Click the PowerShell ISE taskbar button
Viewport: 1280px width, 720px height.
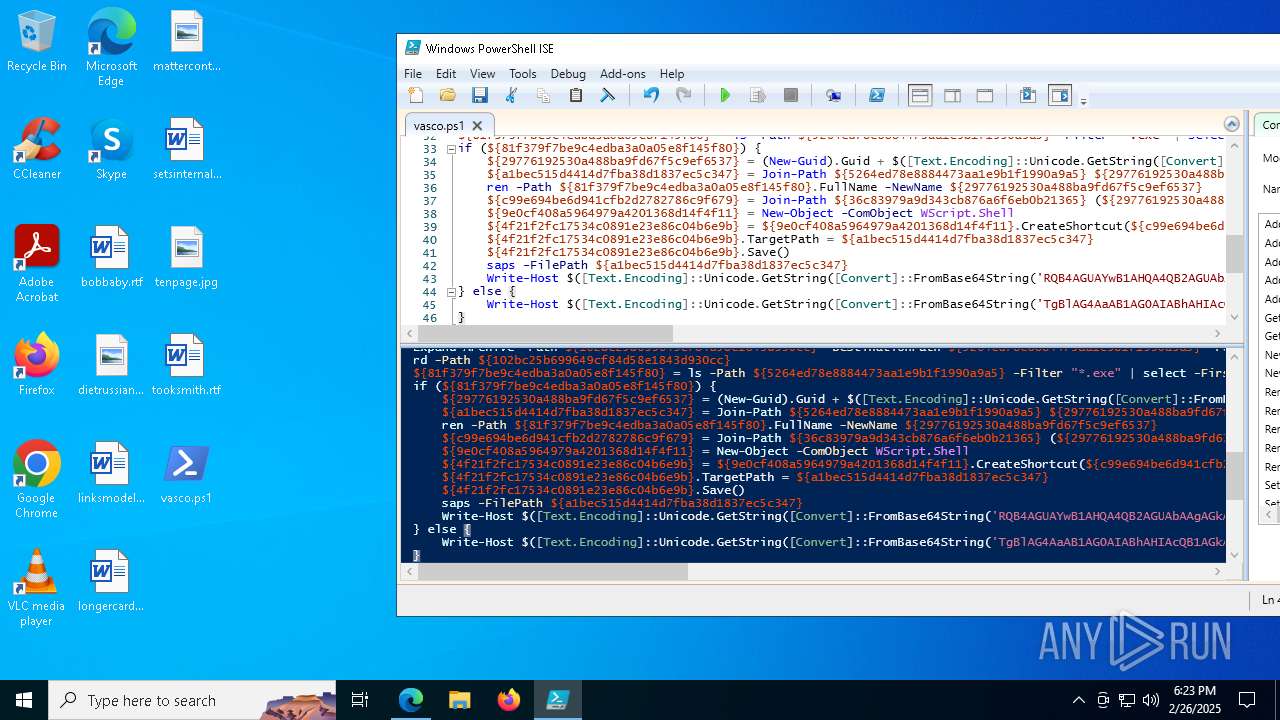[x=557, y=700]
